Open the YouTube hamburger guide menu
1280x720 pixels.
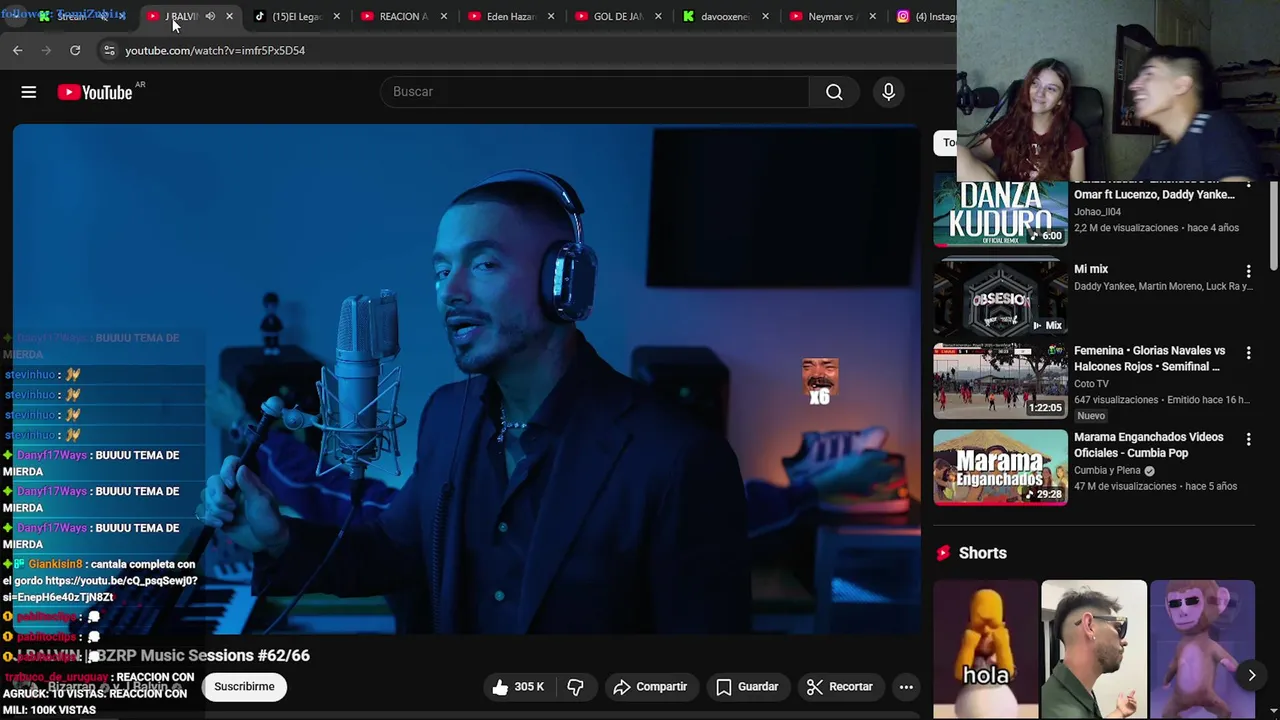coord(29,92)
